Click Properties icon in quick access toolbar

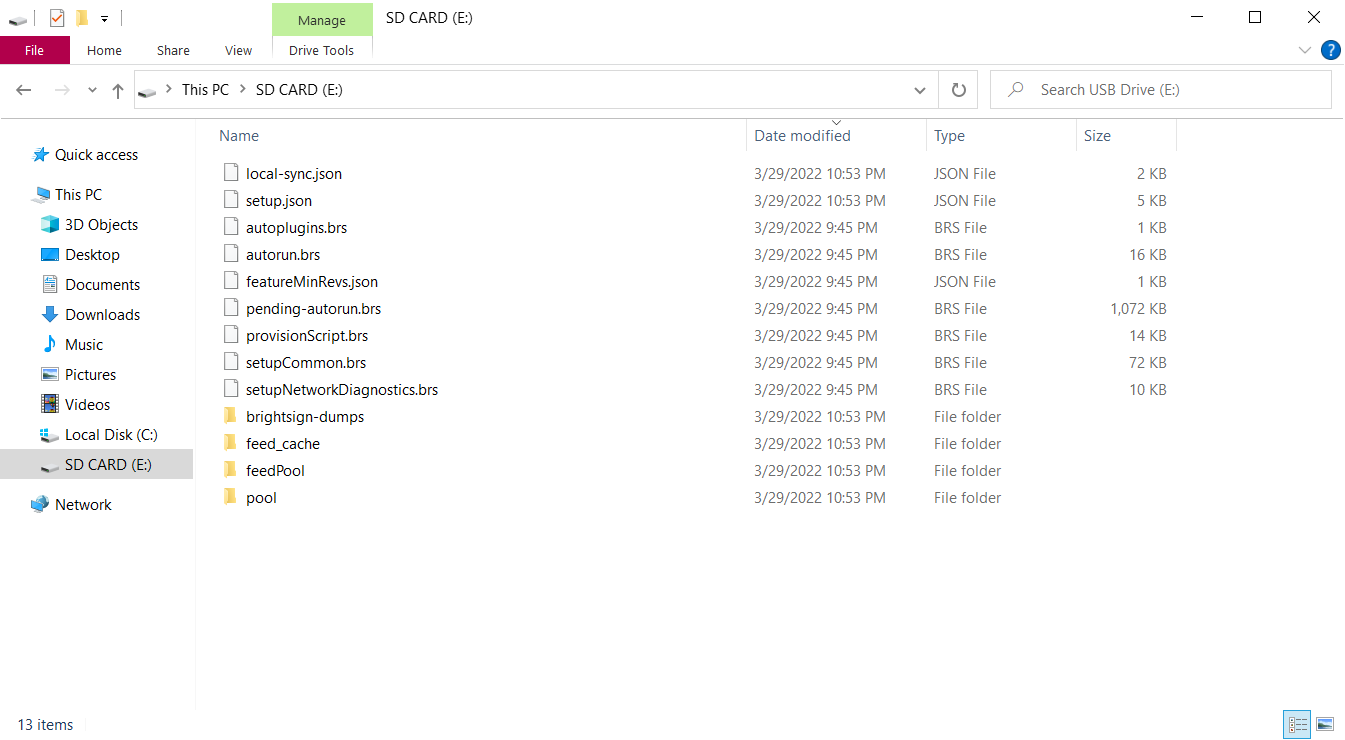click(x=57, y=17)
